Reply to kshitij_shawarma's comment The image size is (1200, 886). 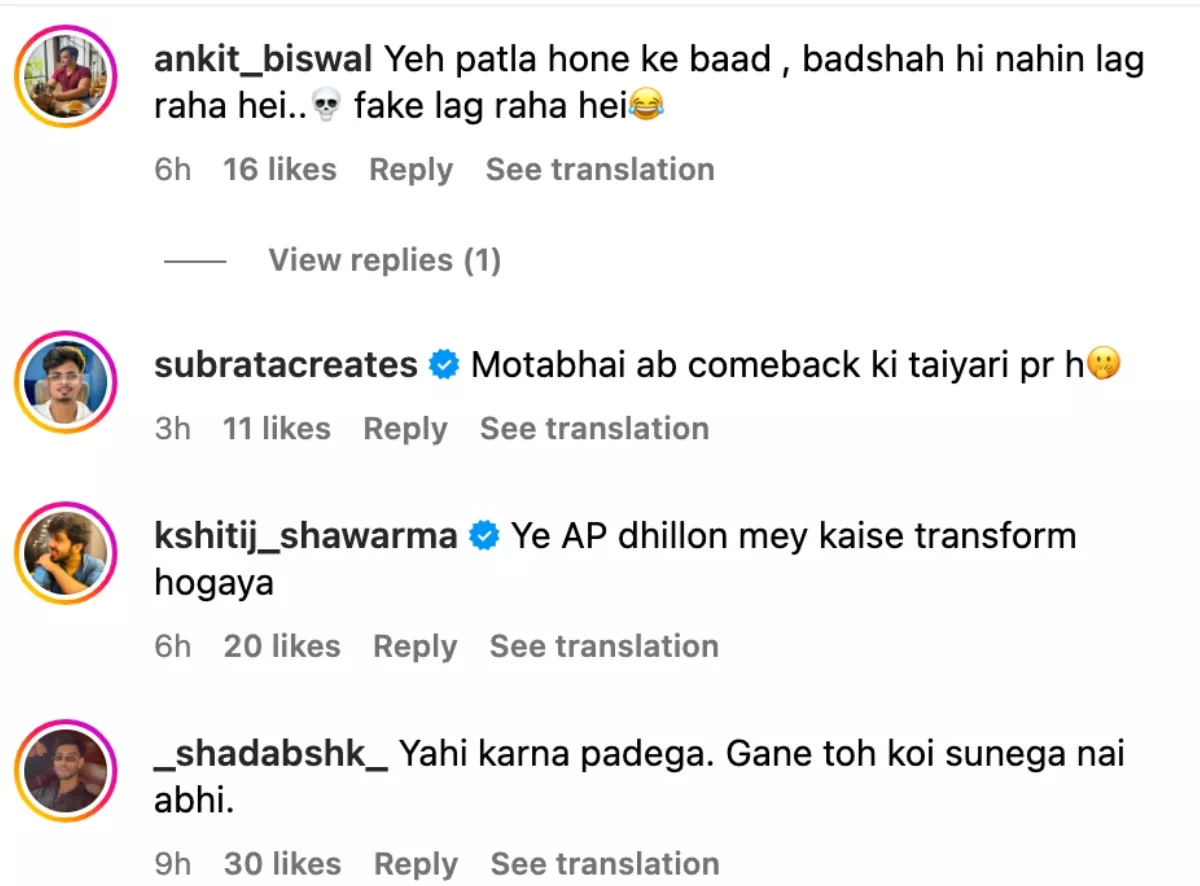(x=415, y=647)
